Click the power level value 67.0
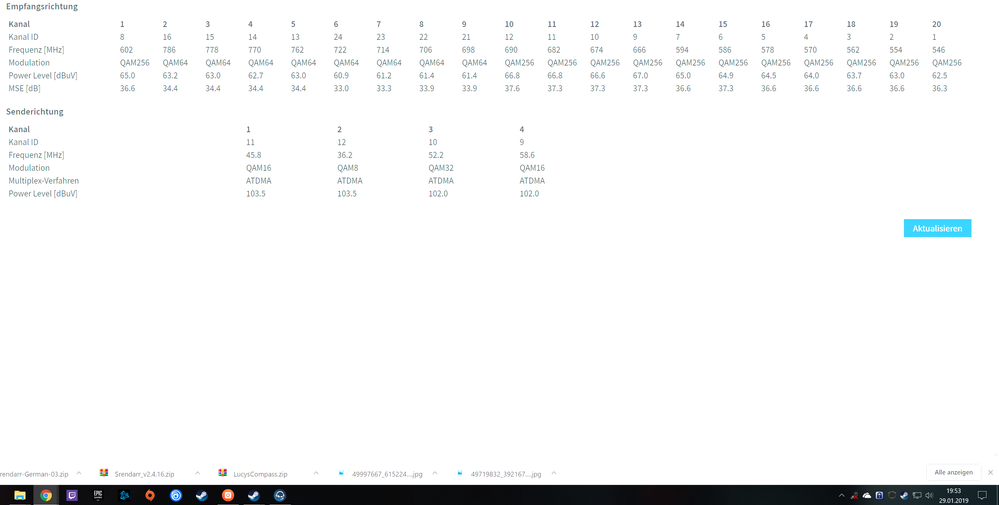 click(x=640, y=75)
